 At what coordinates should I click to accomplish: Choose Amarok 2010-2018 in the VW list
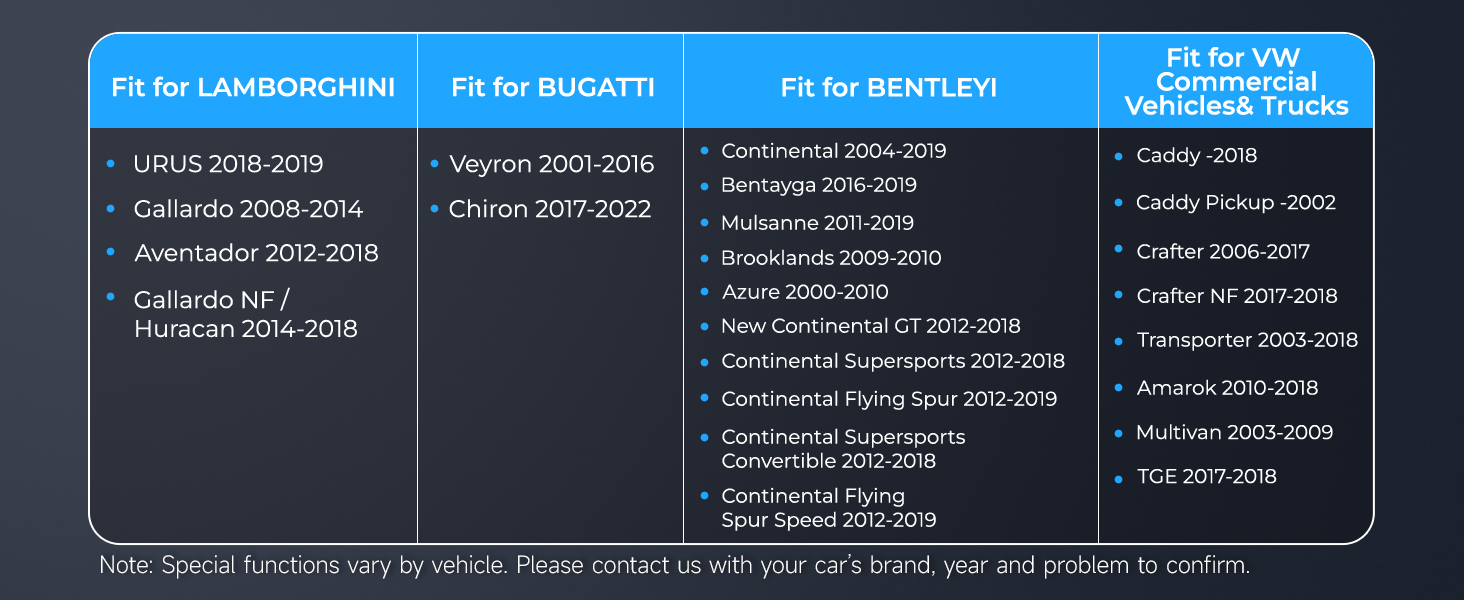click(1227, 388)
